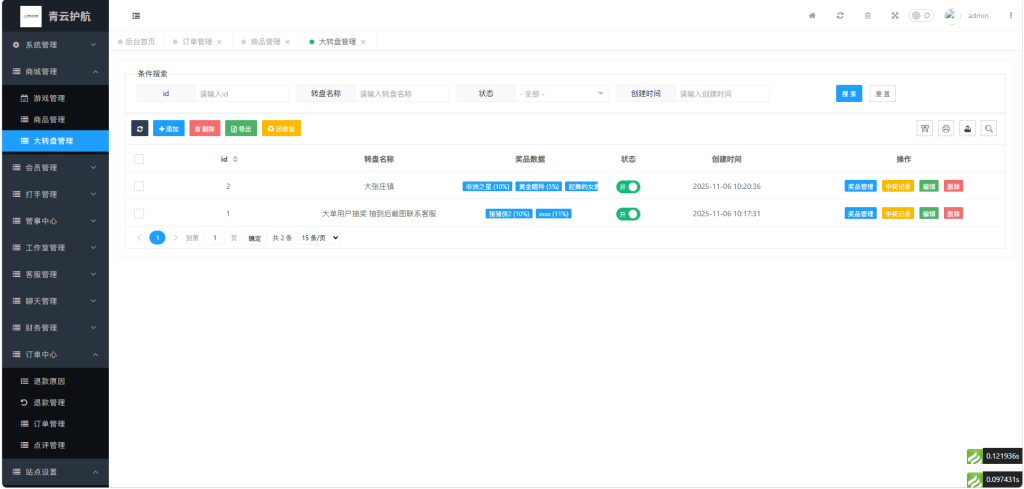Image resolution: width=1024 pixels, height=489 pixels.
Task: Open the 15 条/页 page size dropdown
Action: coord(319,238)
